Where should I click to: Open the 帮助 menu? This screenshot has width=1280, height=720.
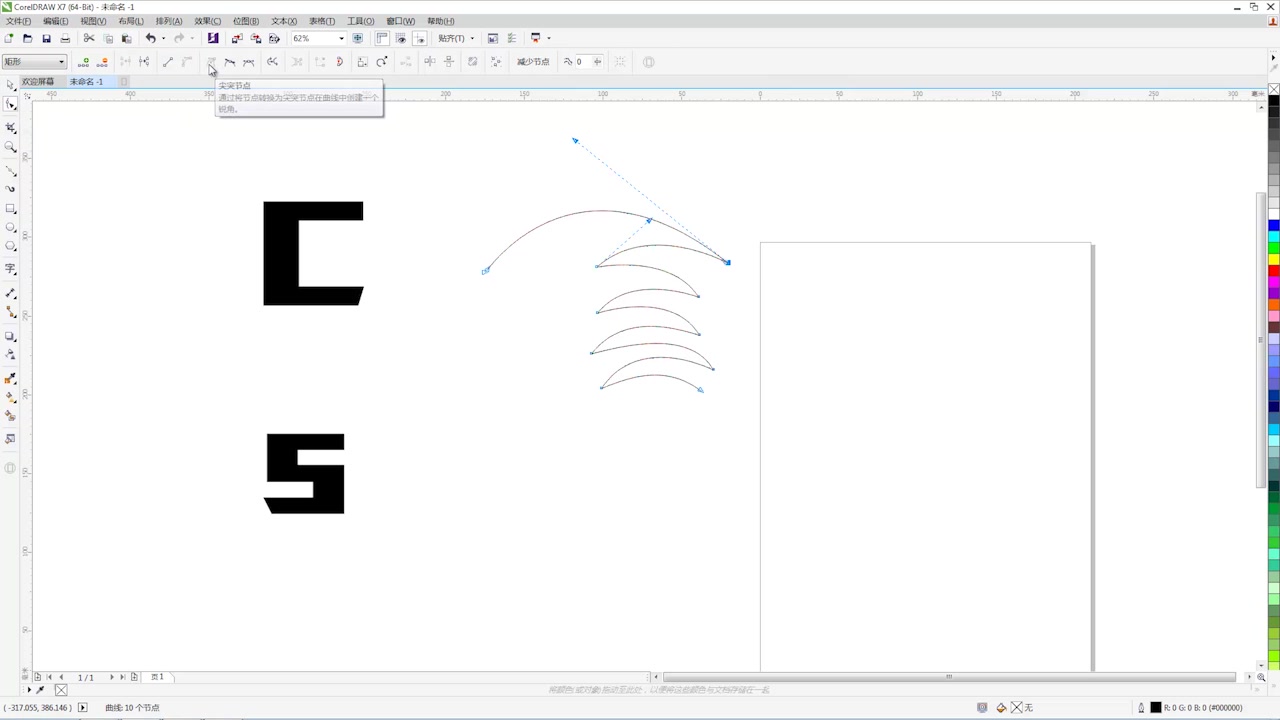[440, 21]
